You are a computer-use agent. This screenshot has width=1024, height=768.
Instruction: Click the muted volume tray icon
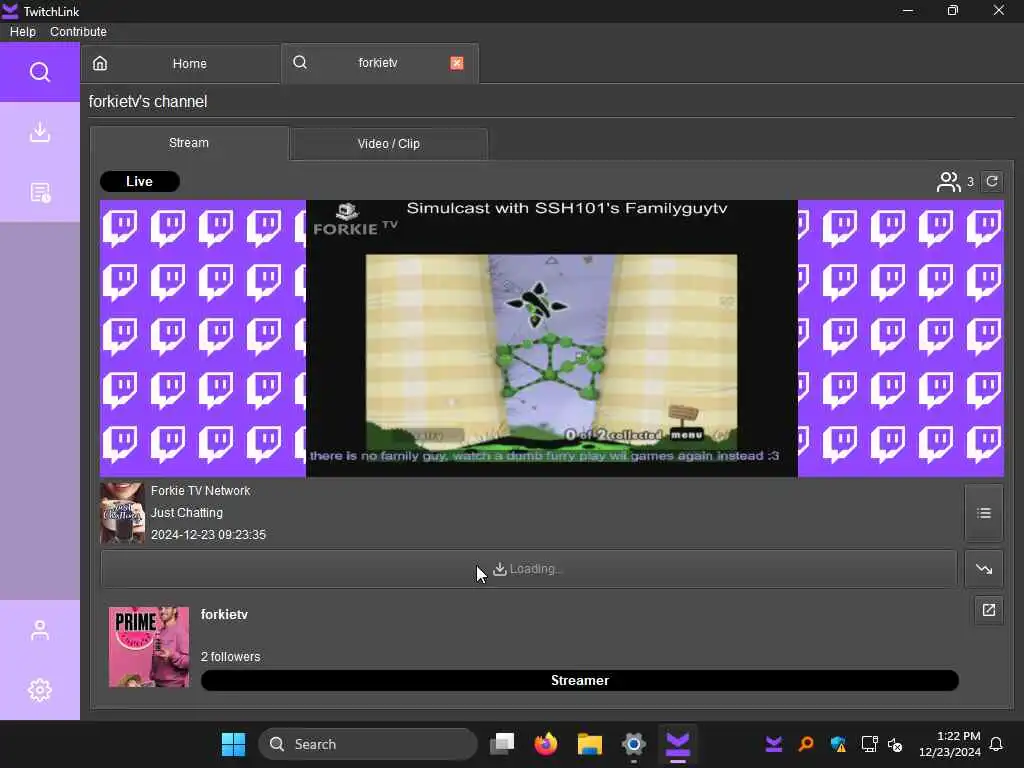click(x=895, y=744)
